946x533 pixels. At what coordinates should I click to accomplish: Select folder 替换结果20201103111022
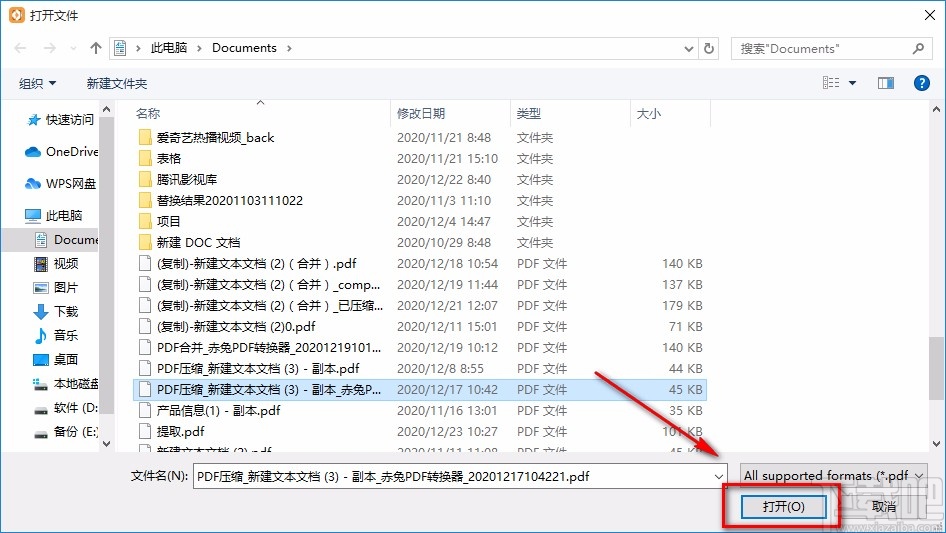(419, 200)
